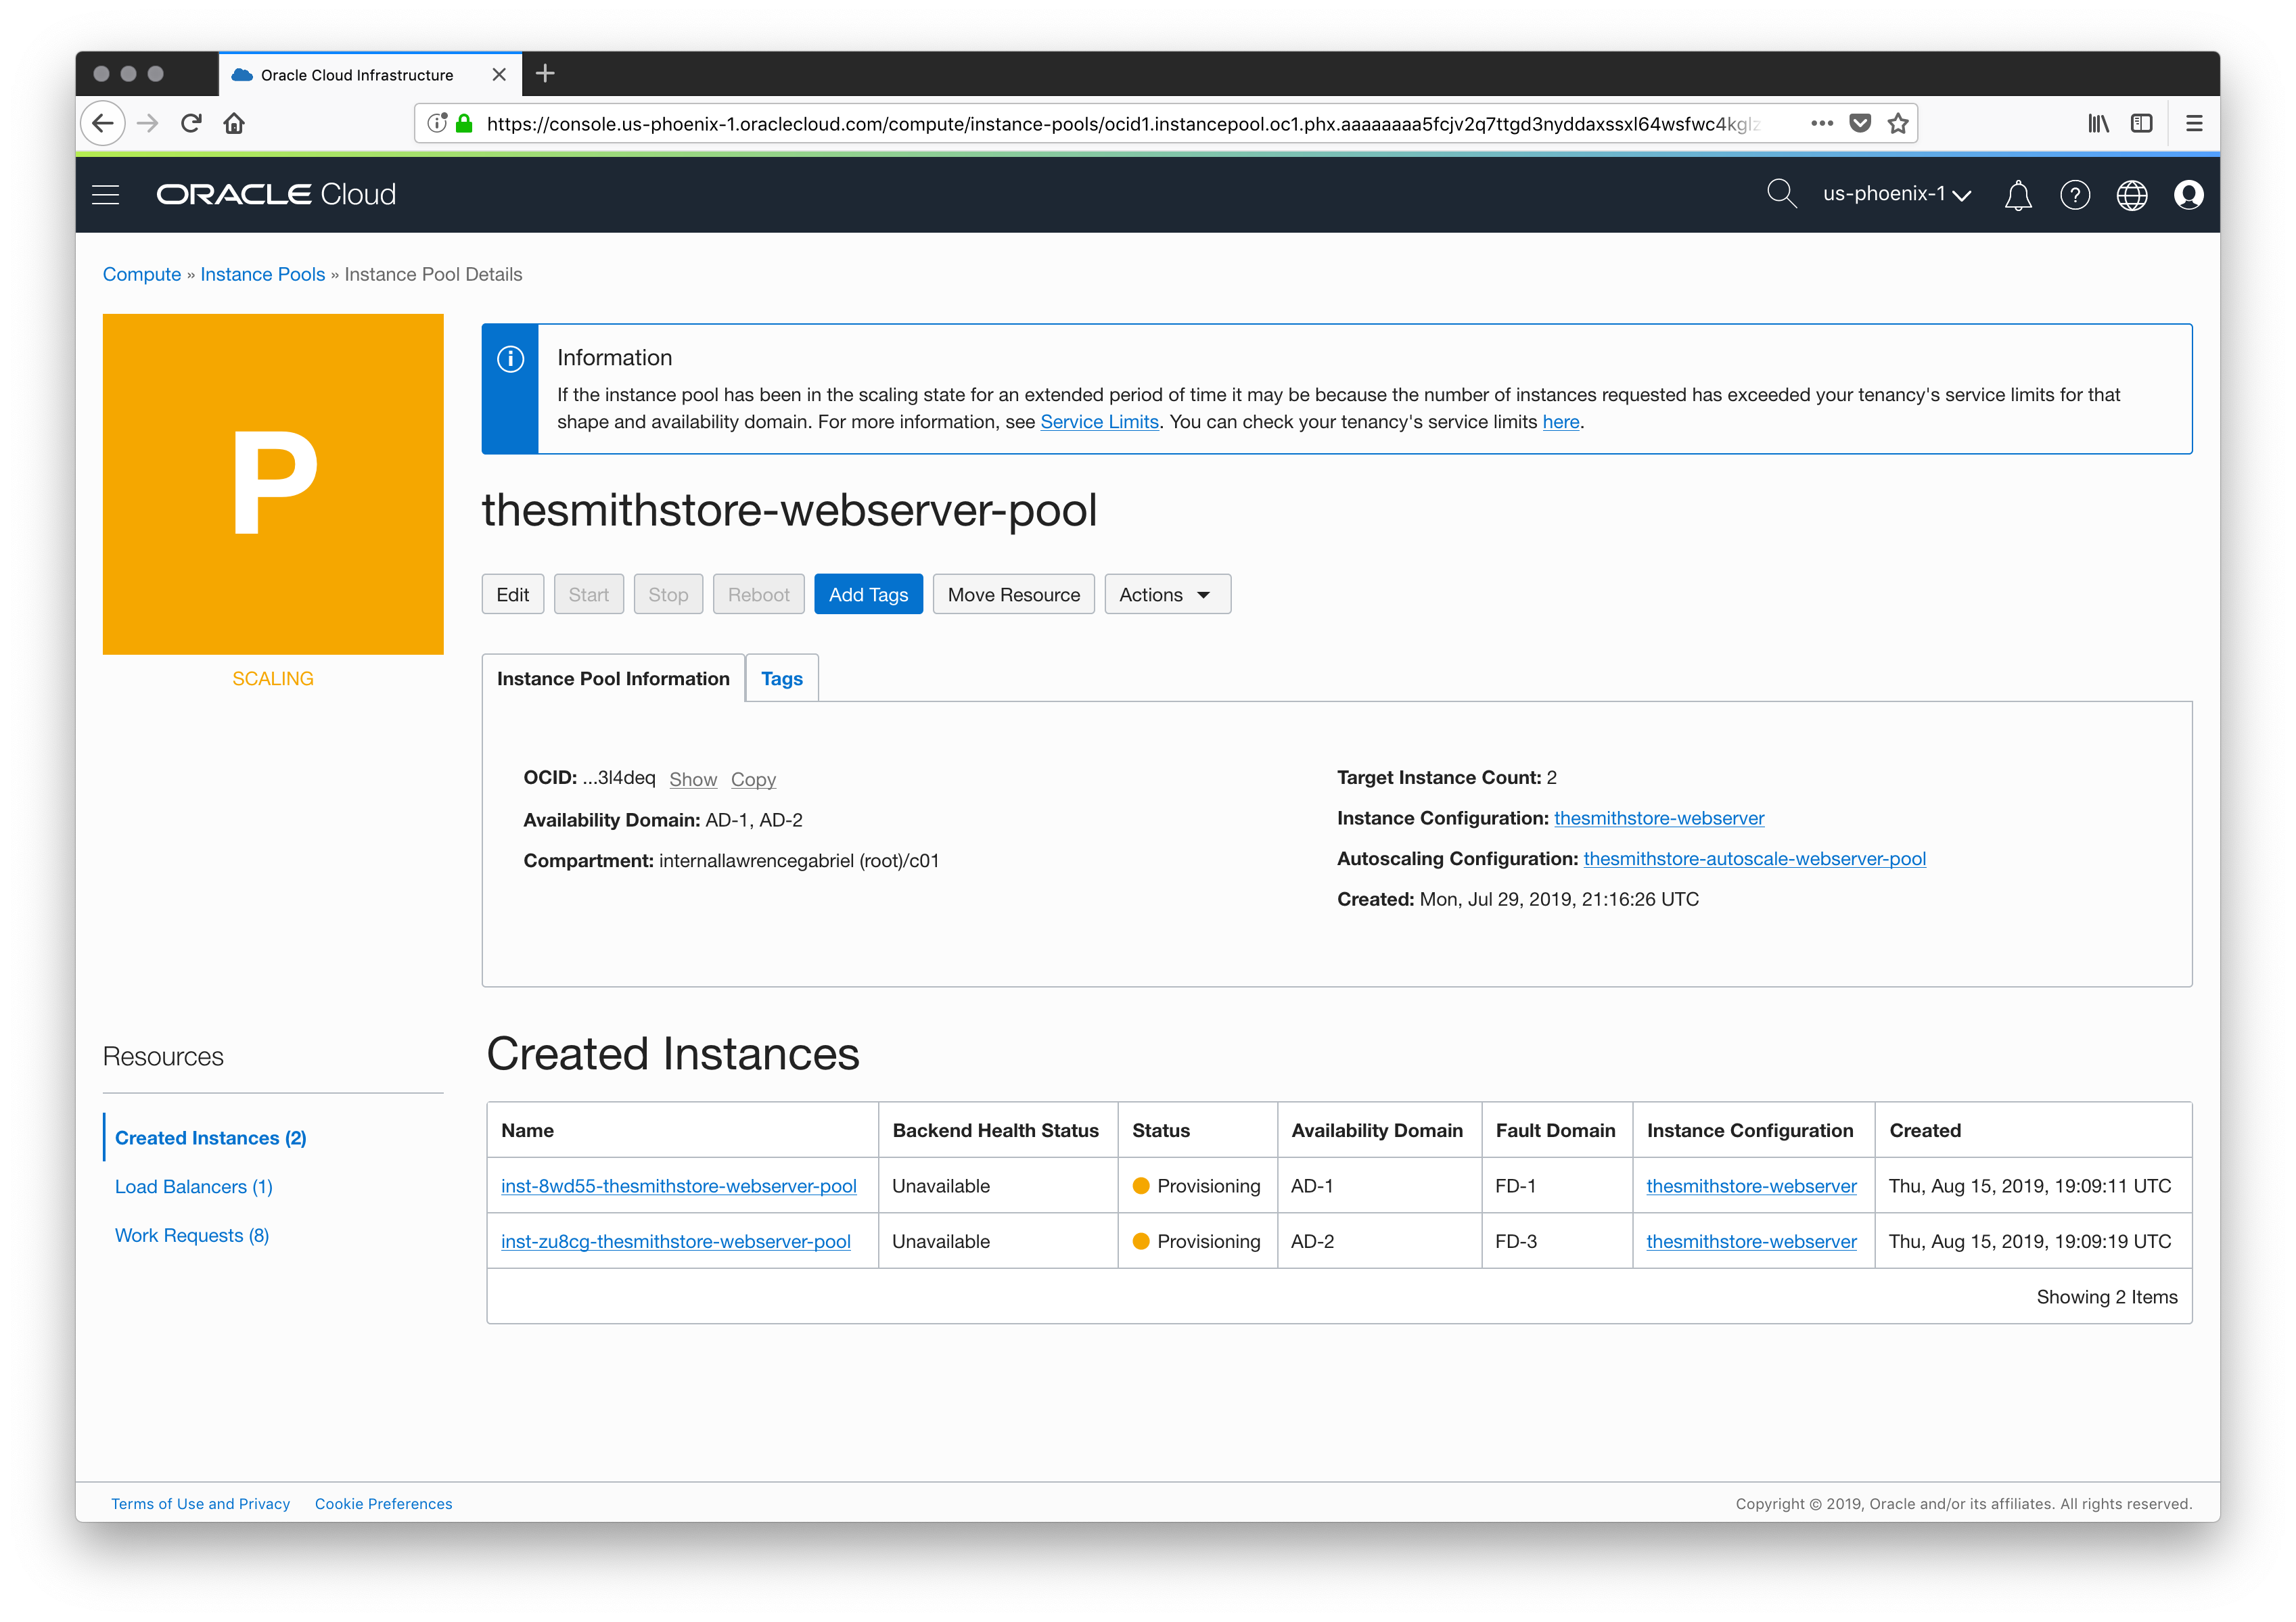
Task: Open page actions ellipsis in address bar
Action: coord(1821,124)
